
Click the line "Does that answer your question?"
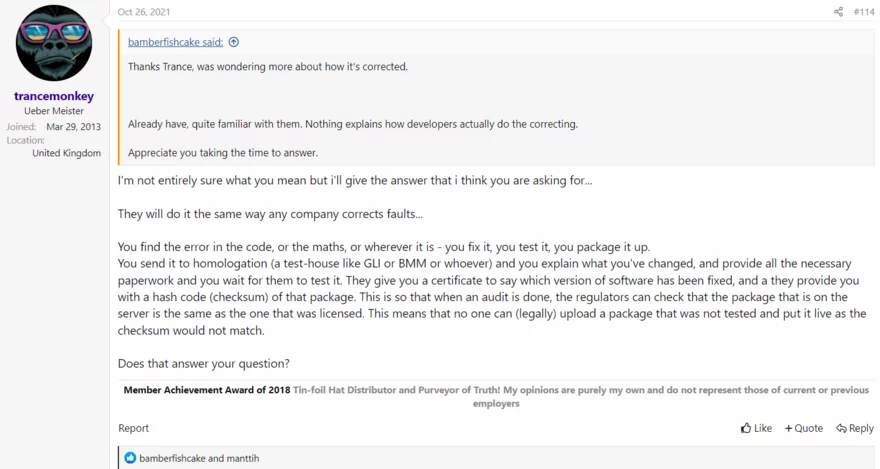[x=204, y=363]
